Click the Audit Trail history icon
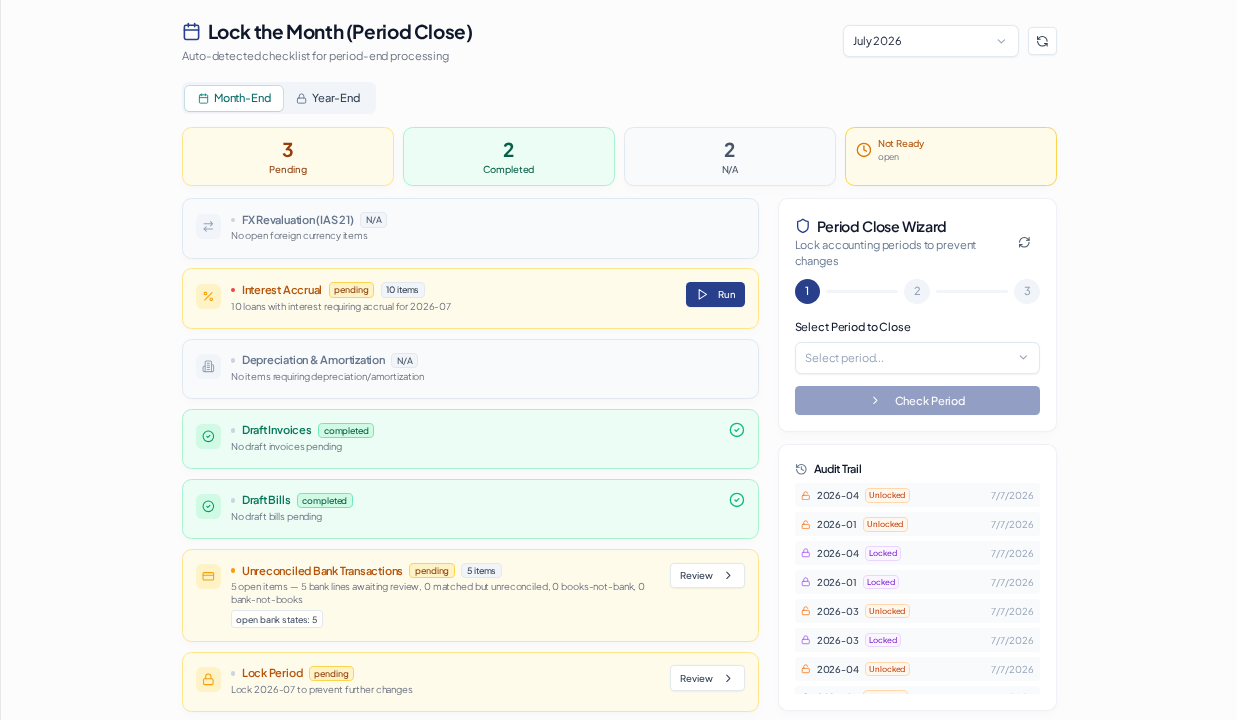The width and height of the screenshot is (1237, 720). (x=801, y=469)
